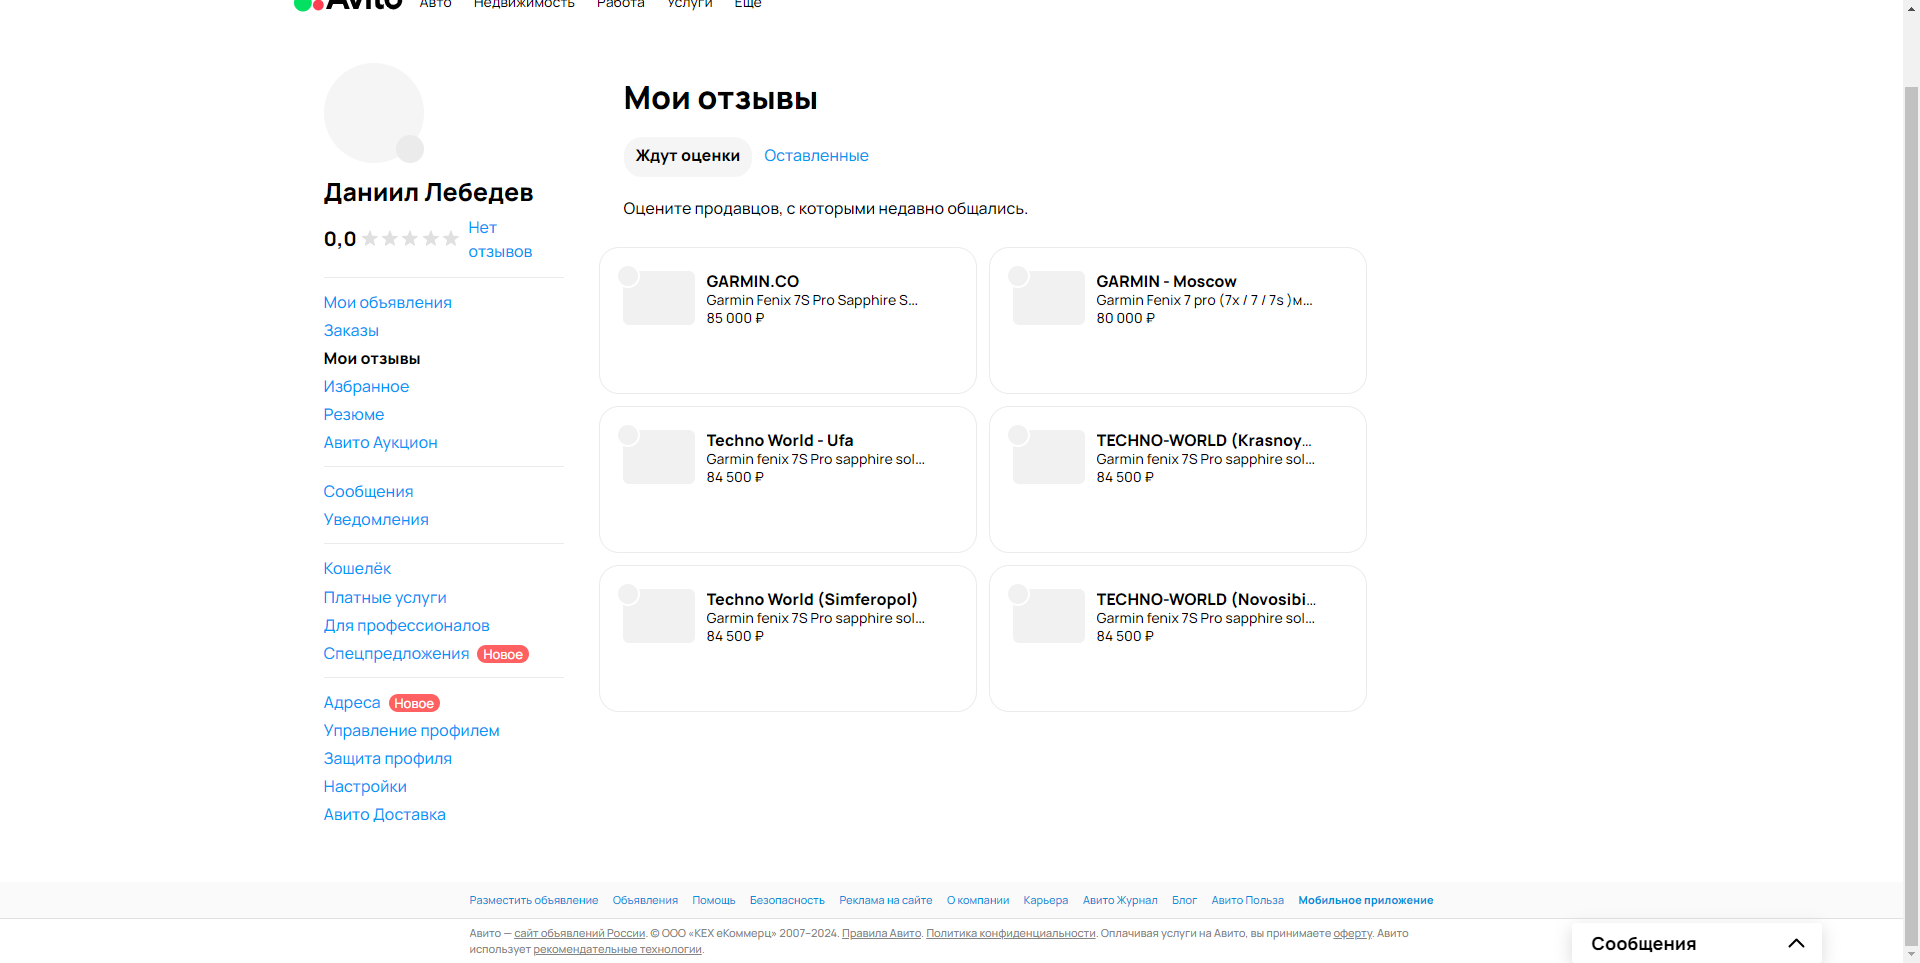
Task: Open TECHNO-WORLD (Novosibi... listing thumbnail
Action: pos(1049,616)
